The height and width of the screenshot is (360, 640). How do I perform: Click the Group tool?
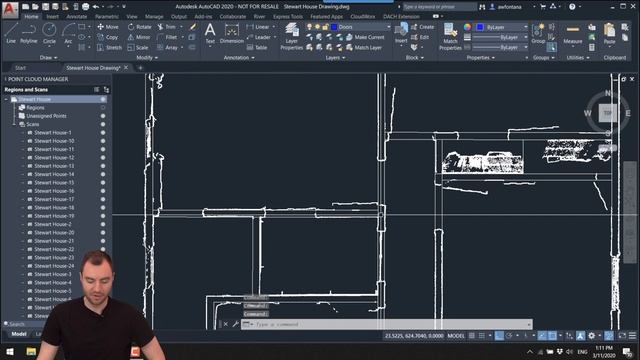538,33
